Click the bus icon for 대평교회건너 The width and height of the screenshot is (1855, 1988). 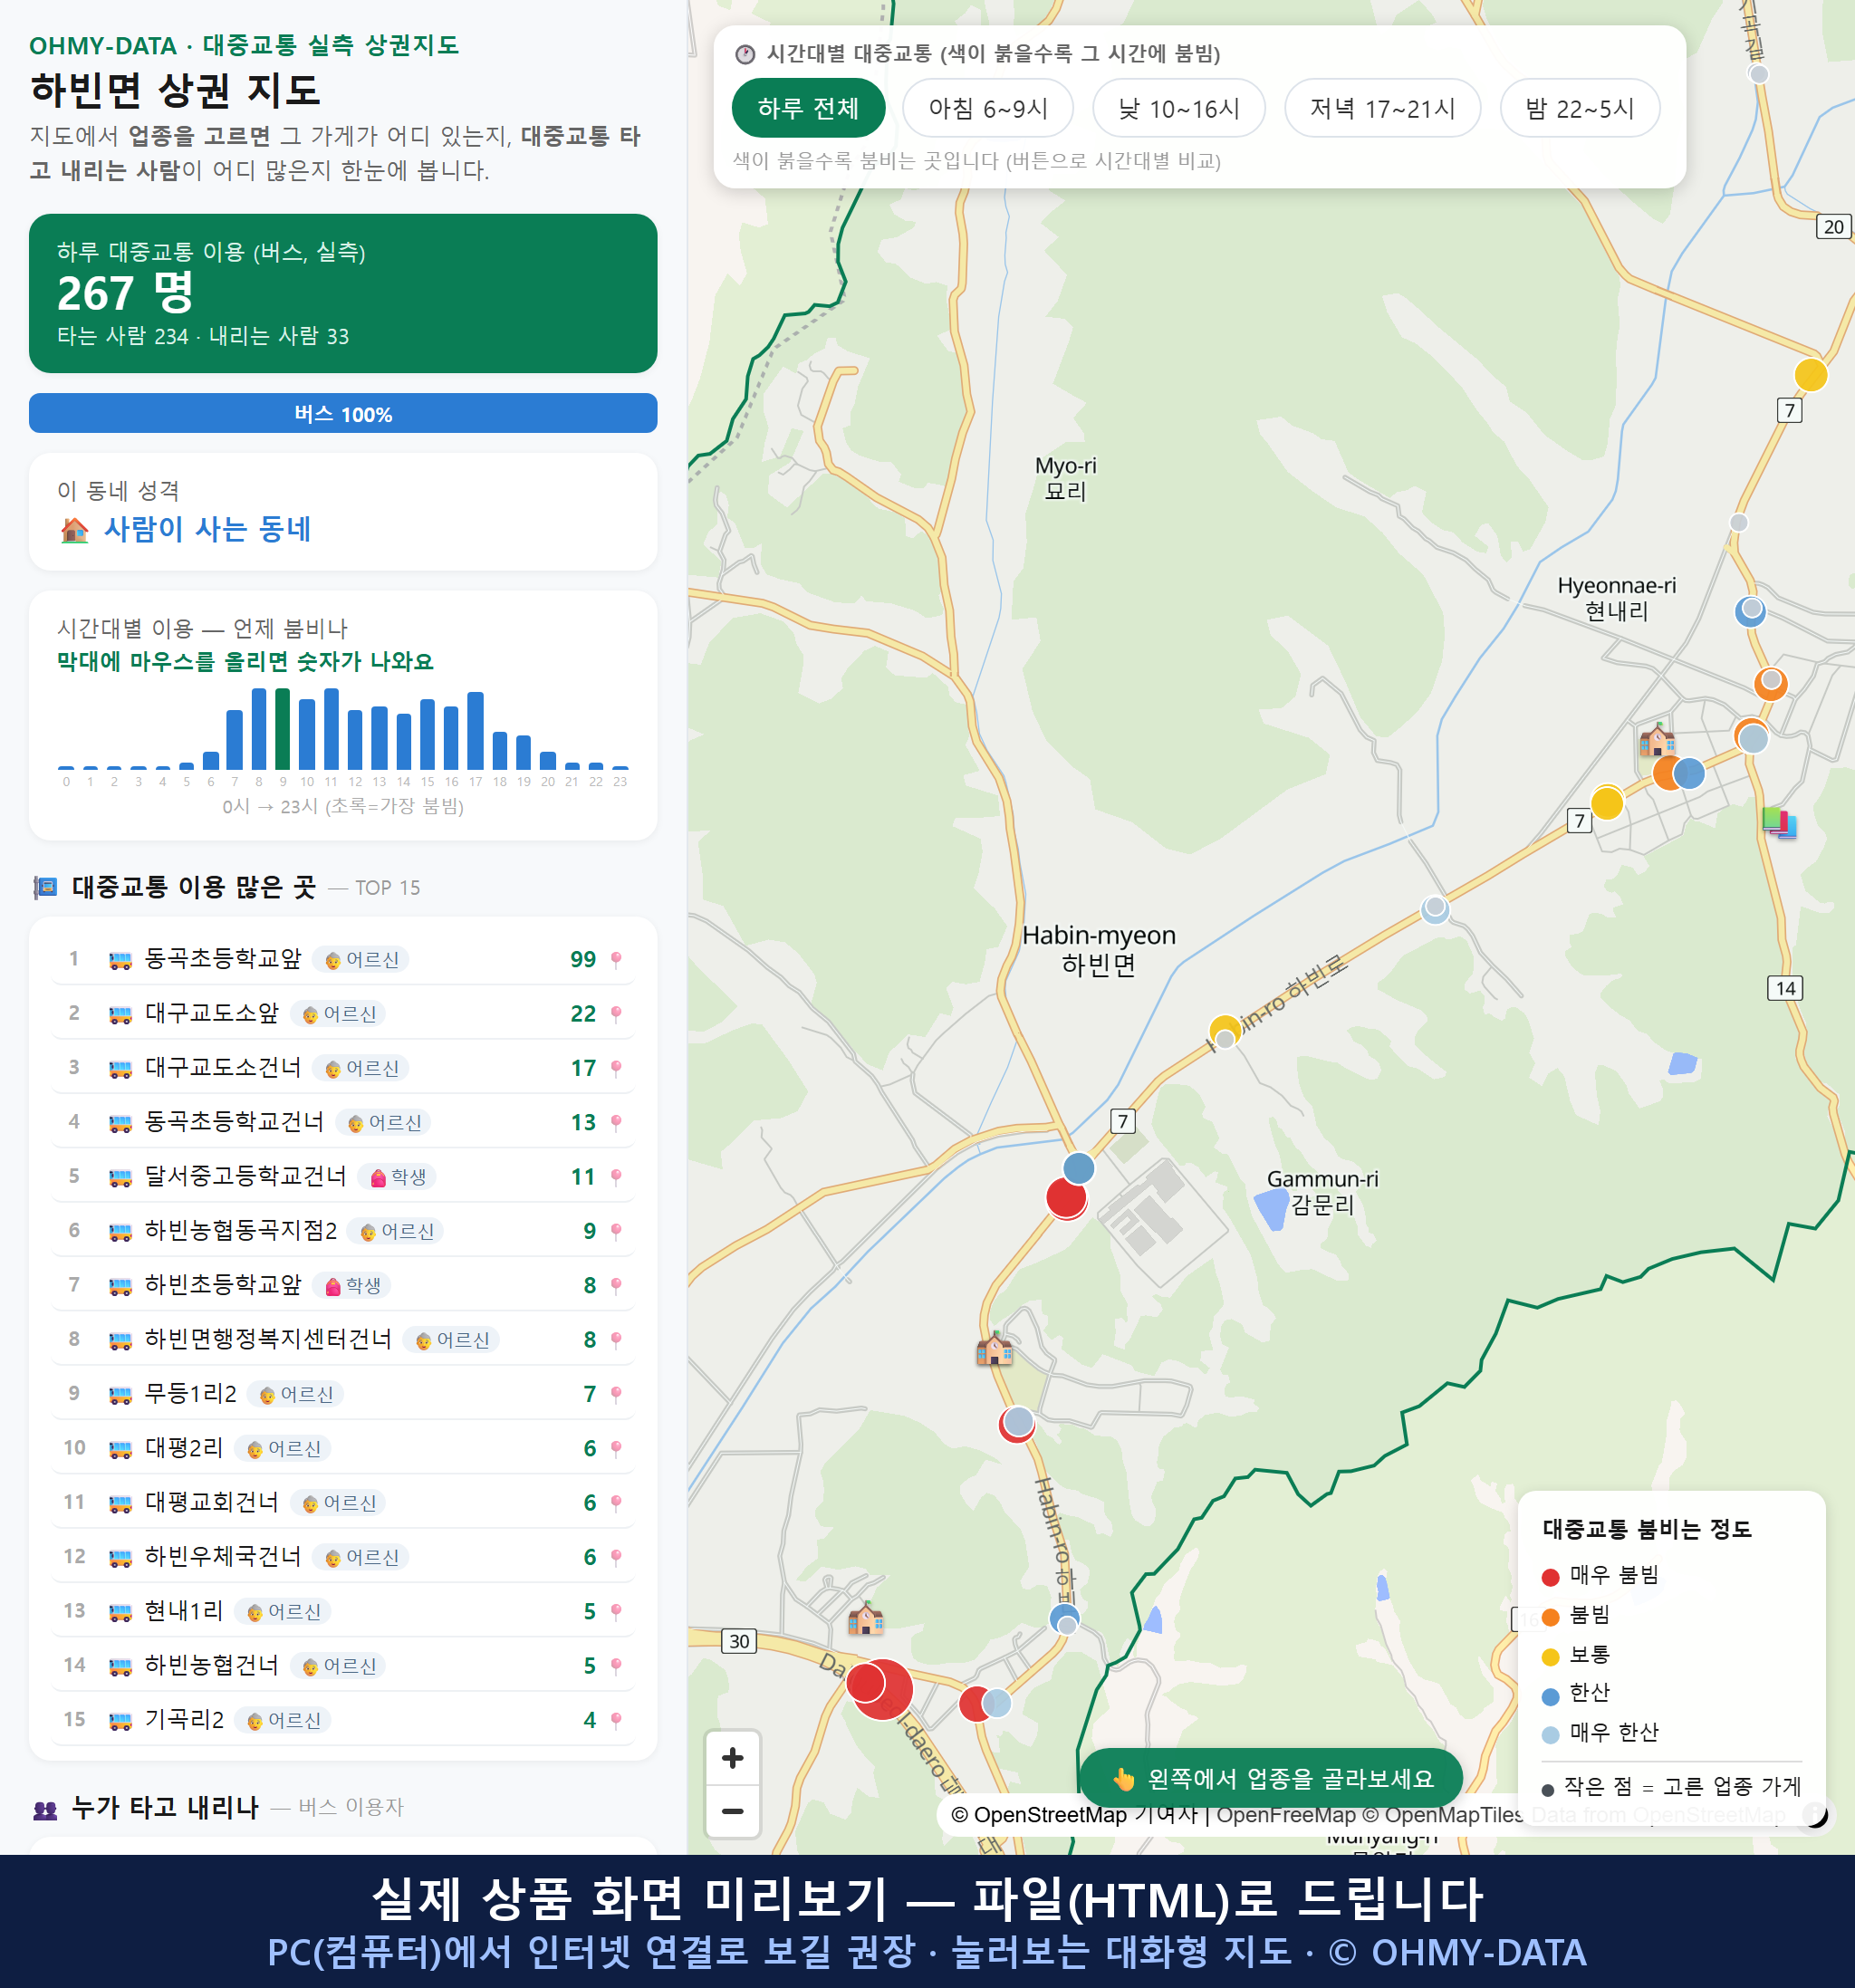click(x=120, y=1503)
